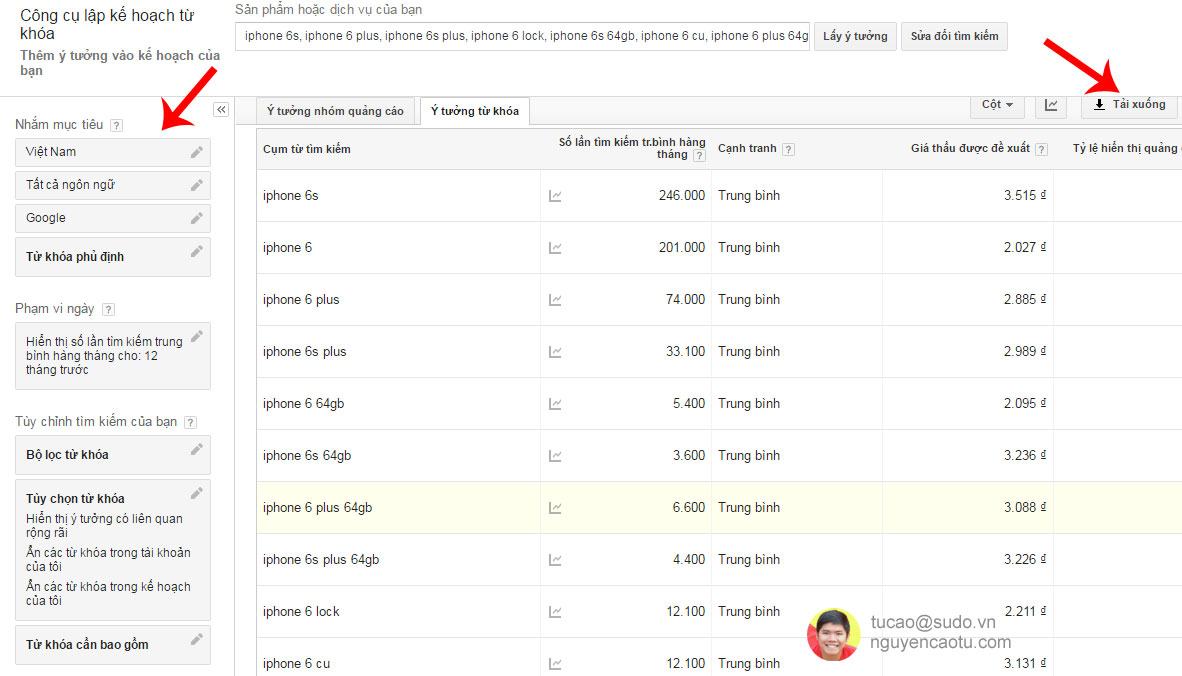Click help icon next to Cạnh tranh
The width and height of the screenshot is (1182, 676).
789,150
